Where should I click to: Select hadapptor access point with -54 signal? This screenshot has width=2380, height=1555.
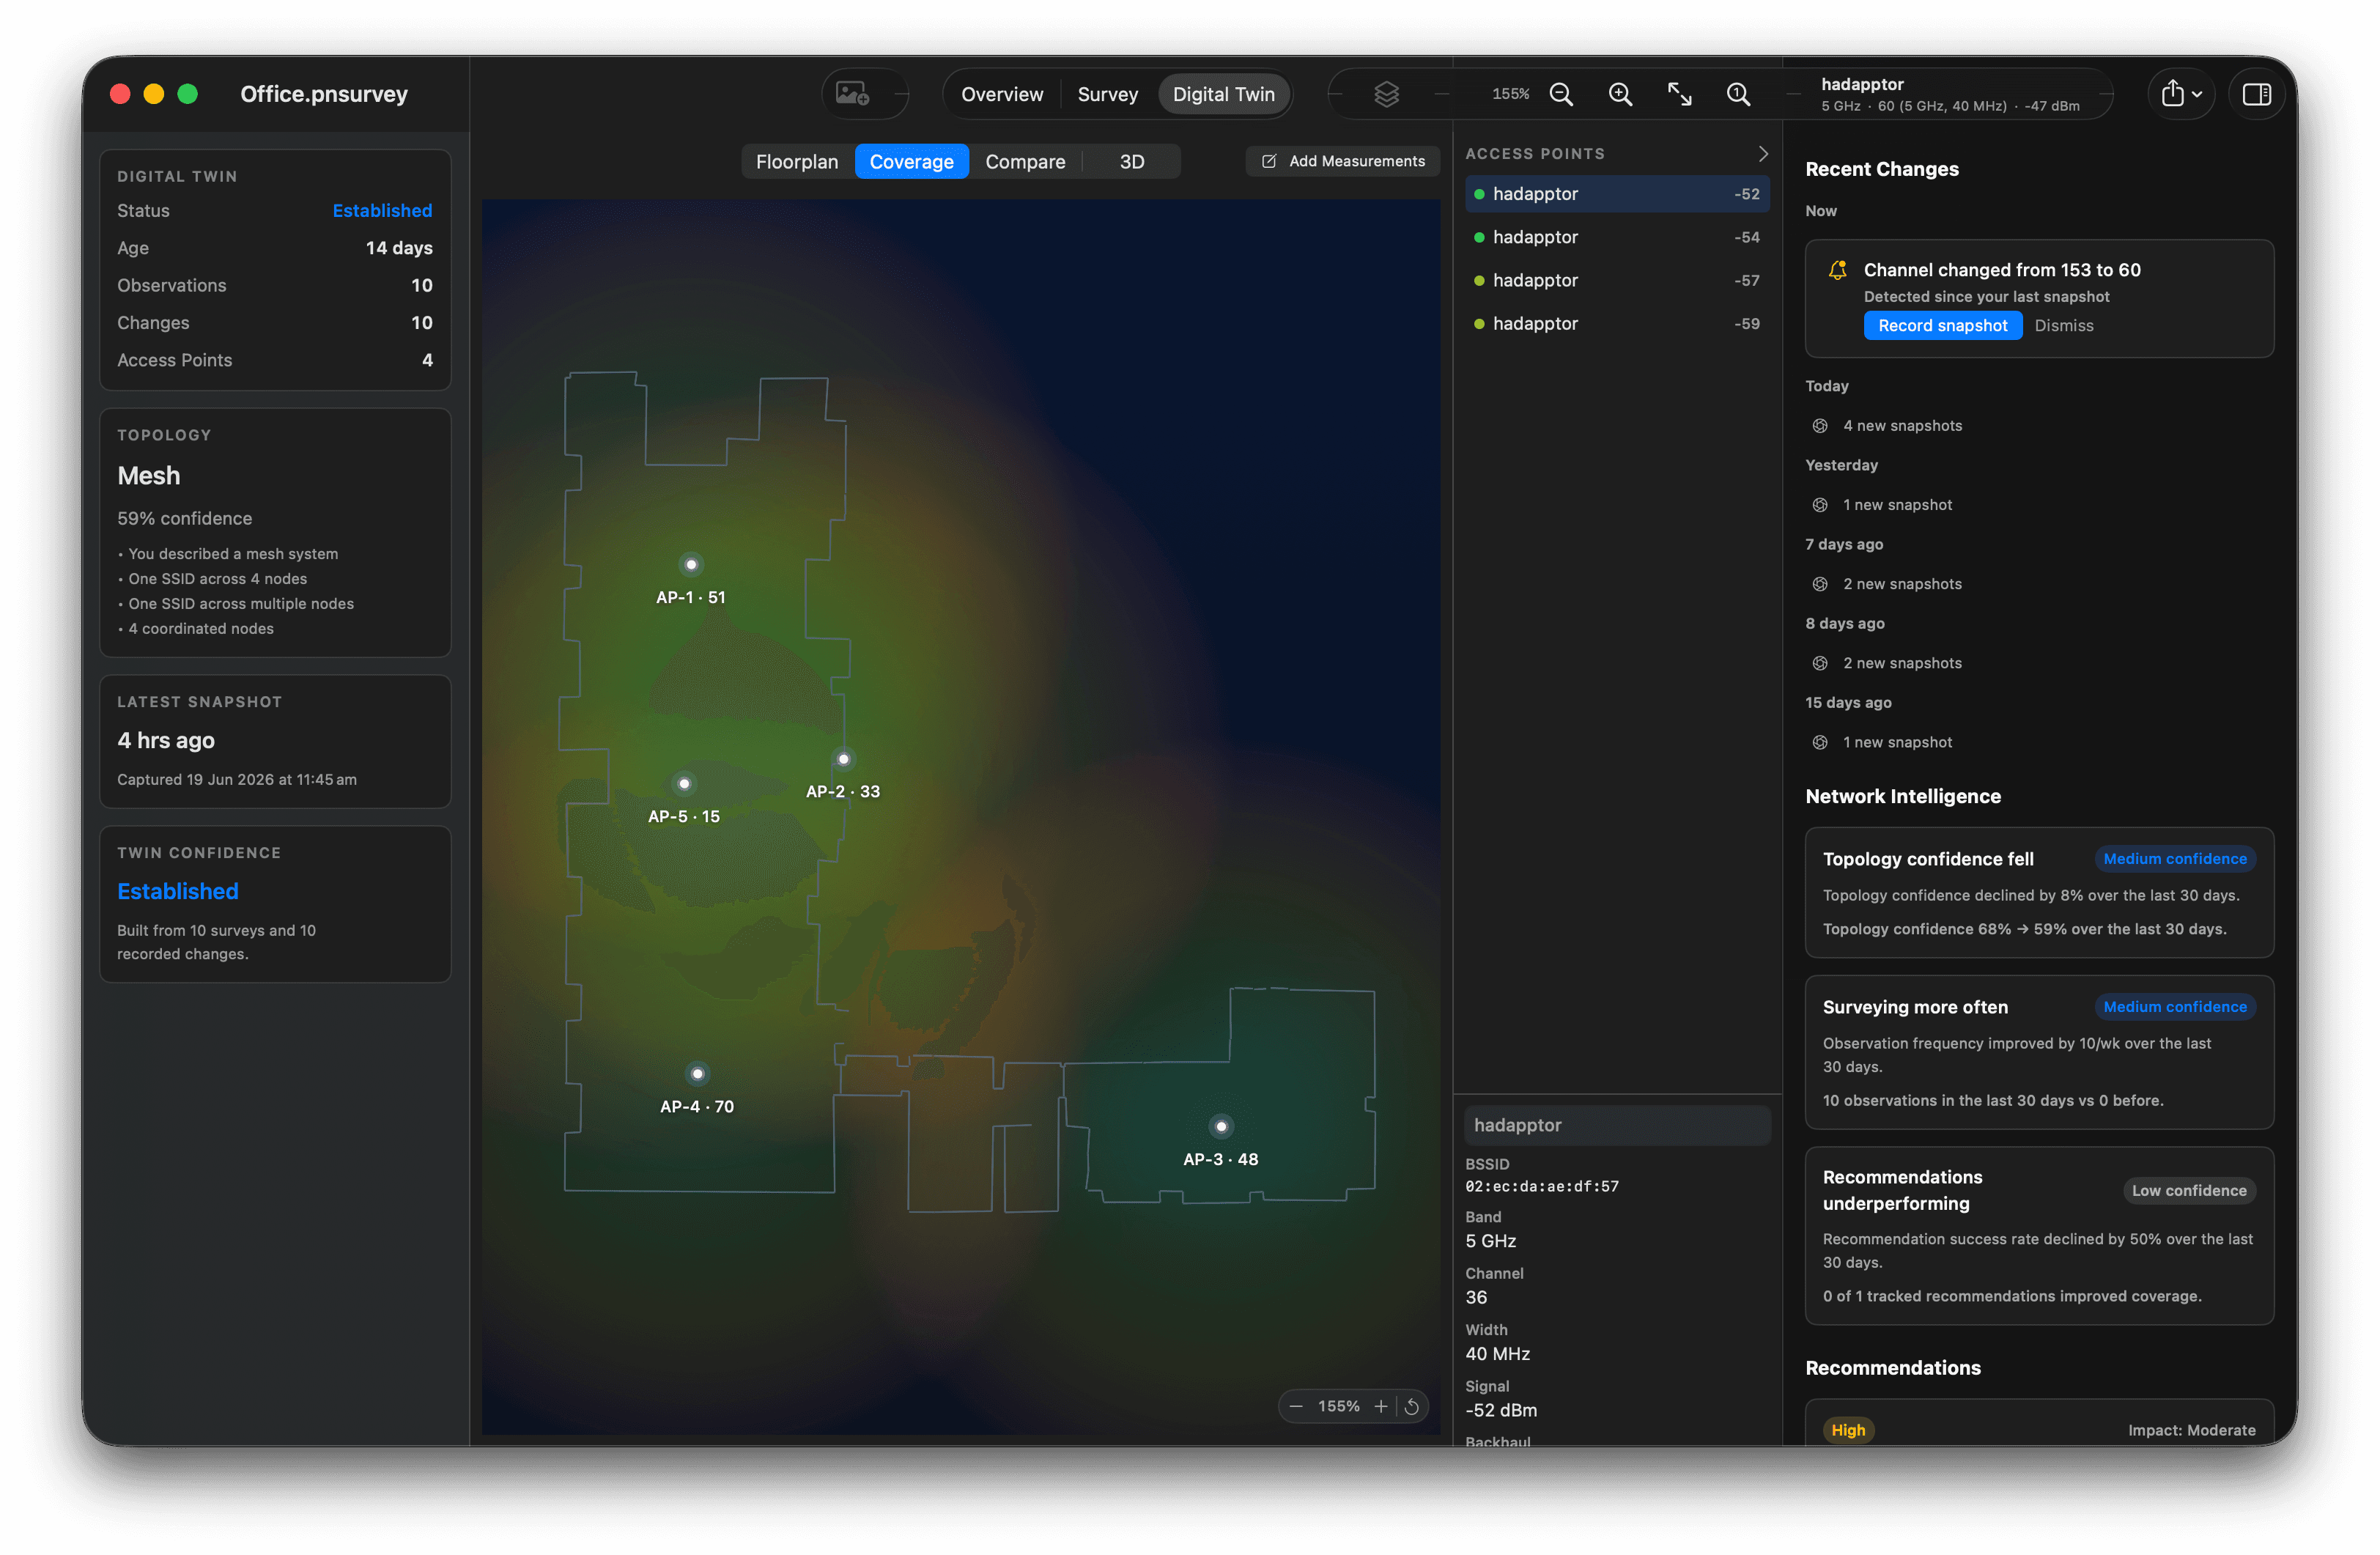pos(1617,237)
